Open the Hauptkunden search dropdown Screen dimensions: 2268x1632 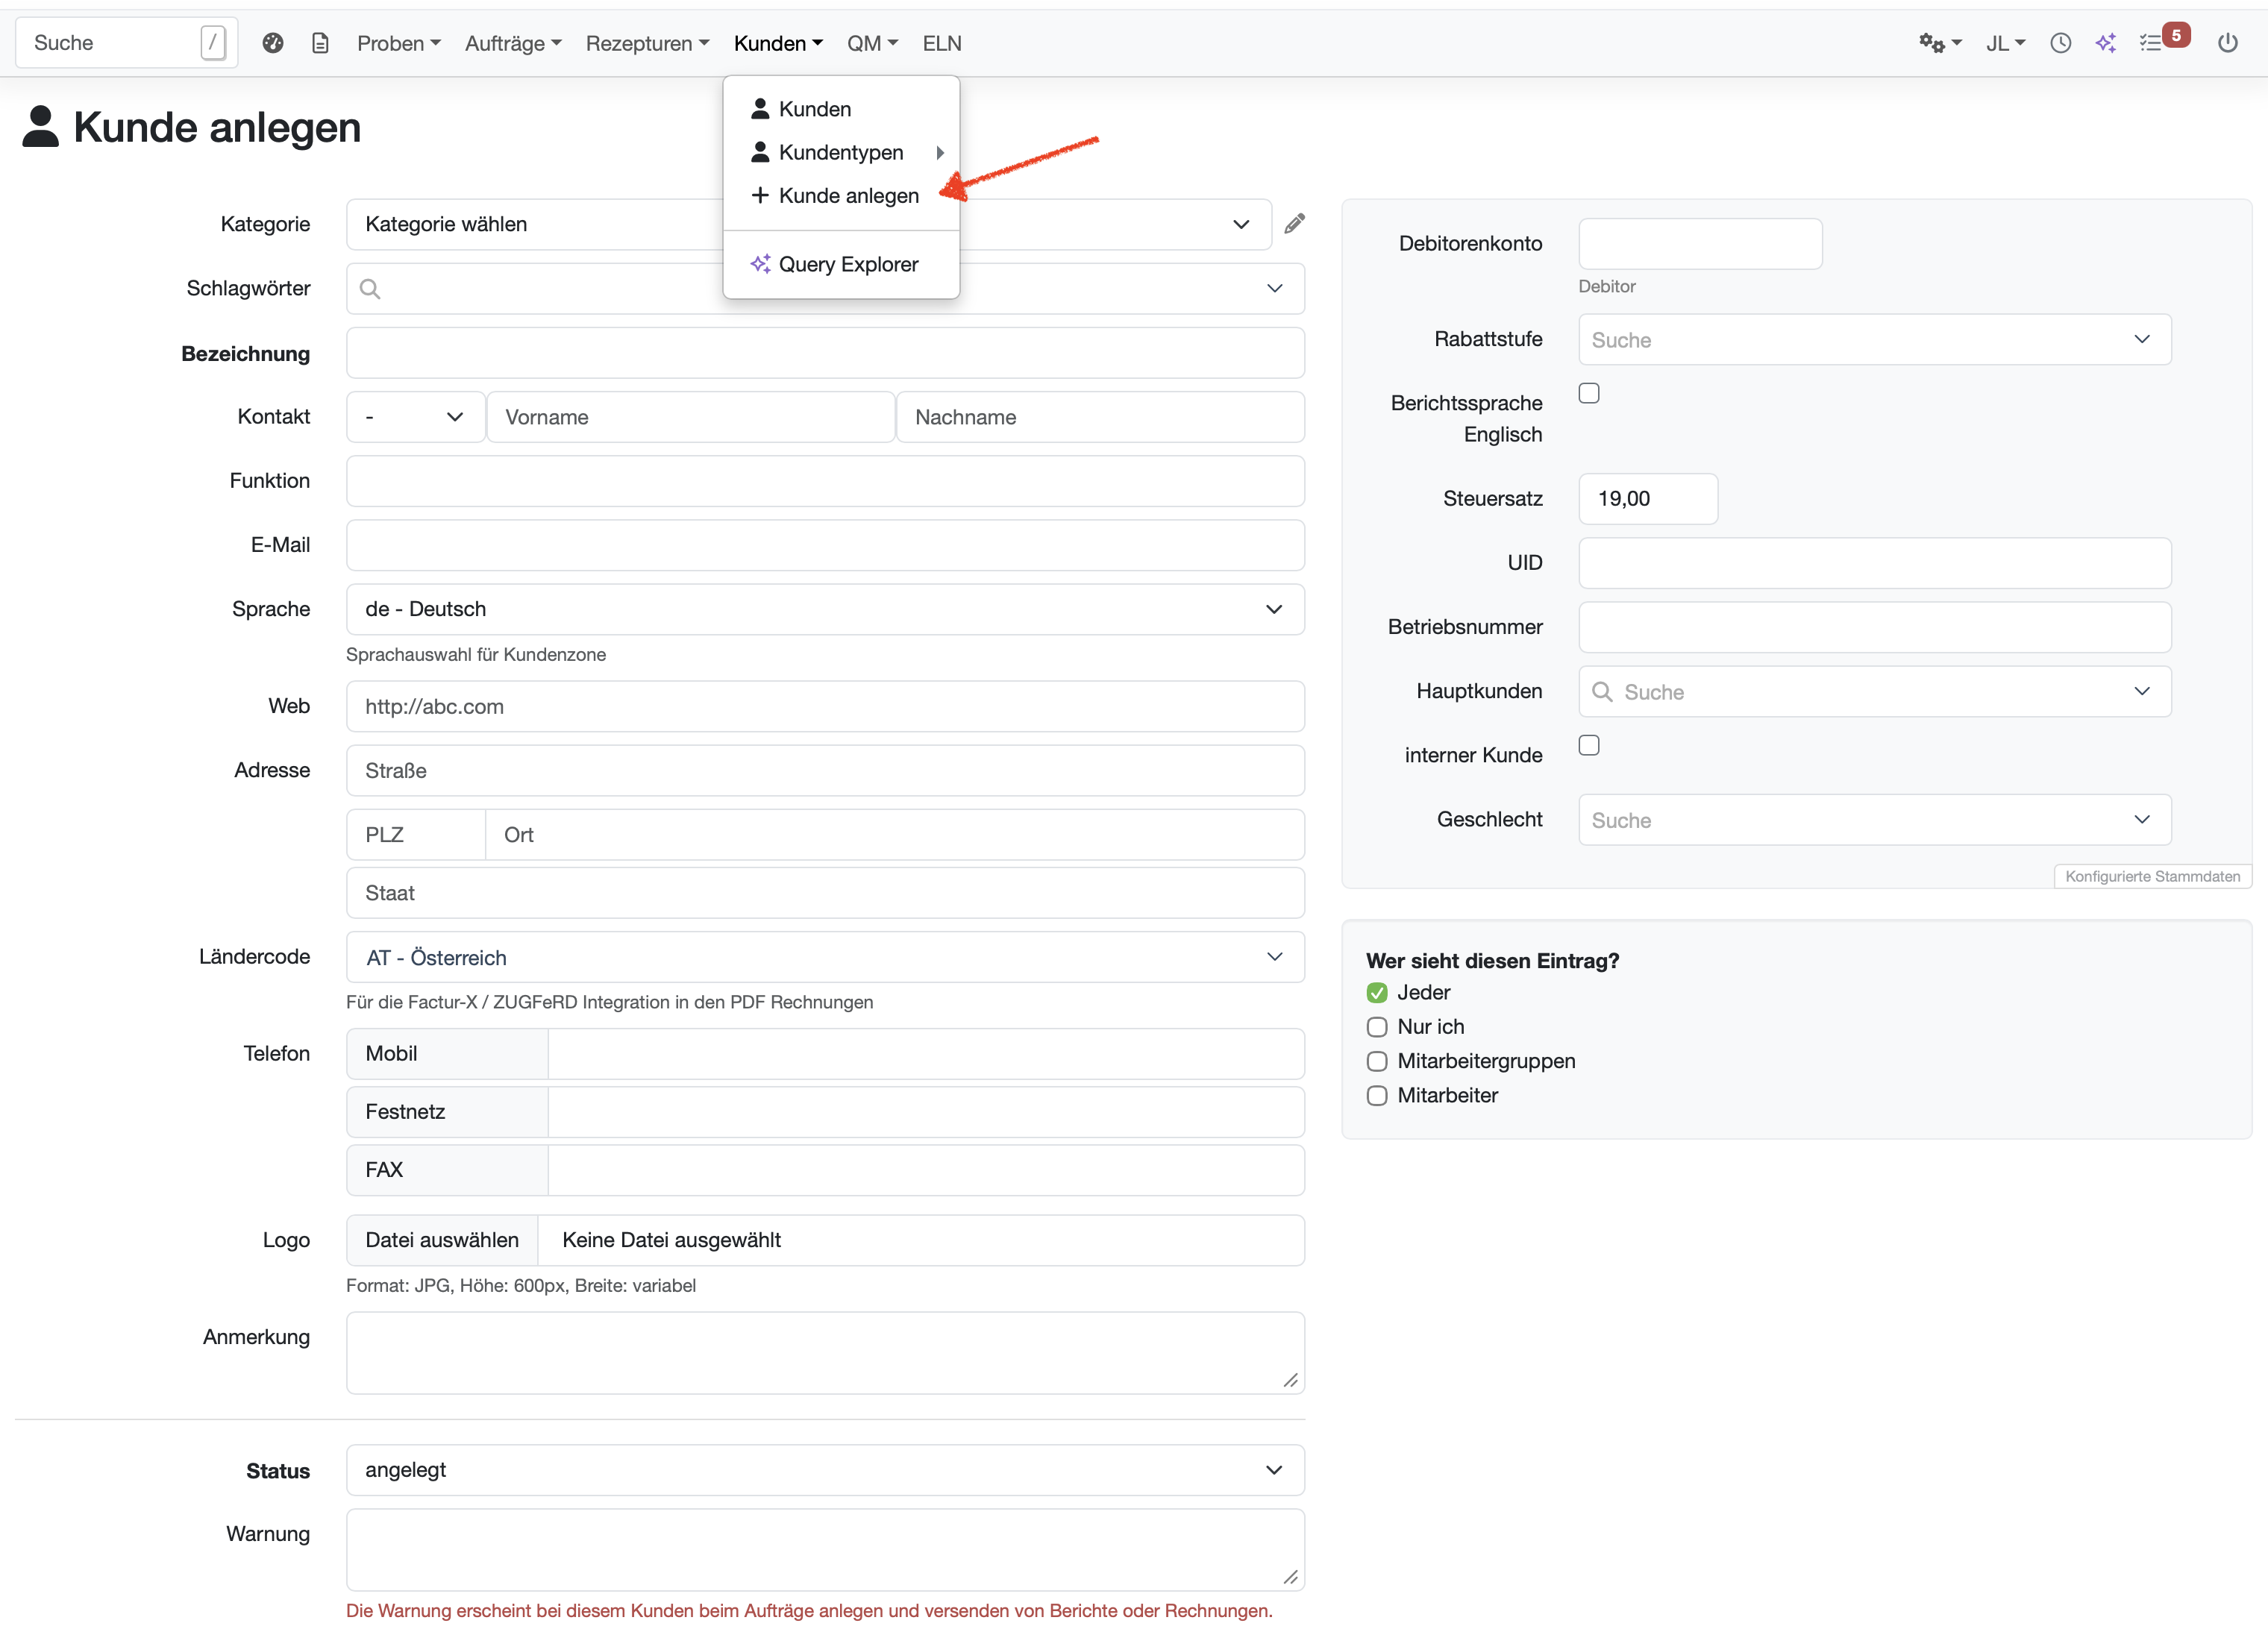(x=1875, y=692)
